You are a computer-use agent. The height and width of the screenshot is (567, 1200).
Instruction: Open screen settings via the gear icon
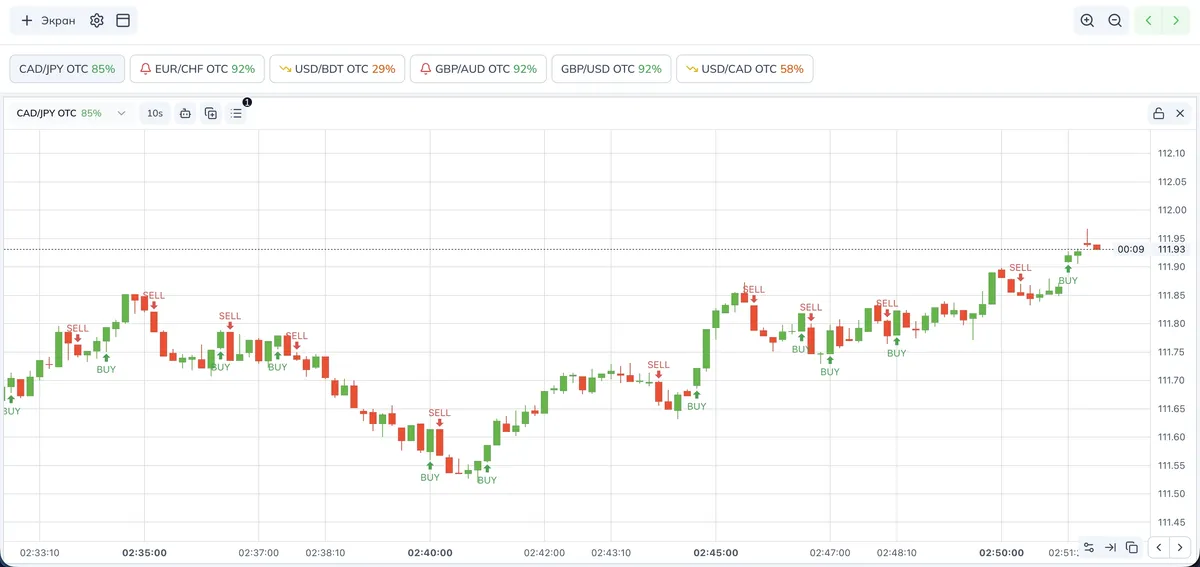point(97,20)
